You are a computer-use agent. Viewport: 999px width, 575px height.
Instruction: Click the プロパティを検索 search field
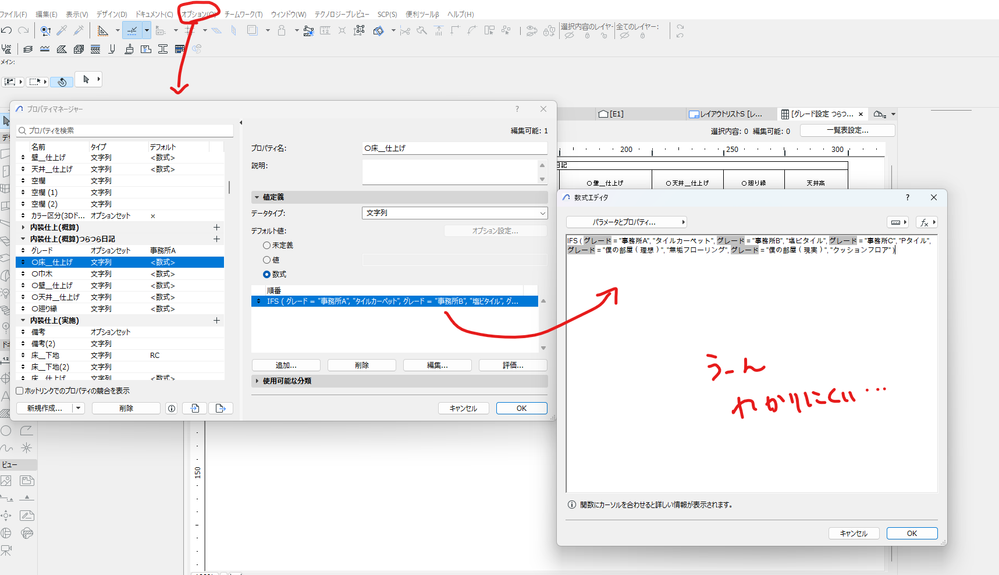point(125,130)
